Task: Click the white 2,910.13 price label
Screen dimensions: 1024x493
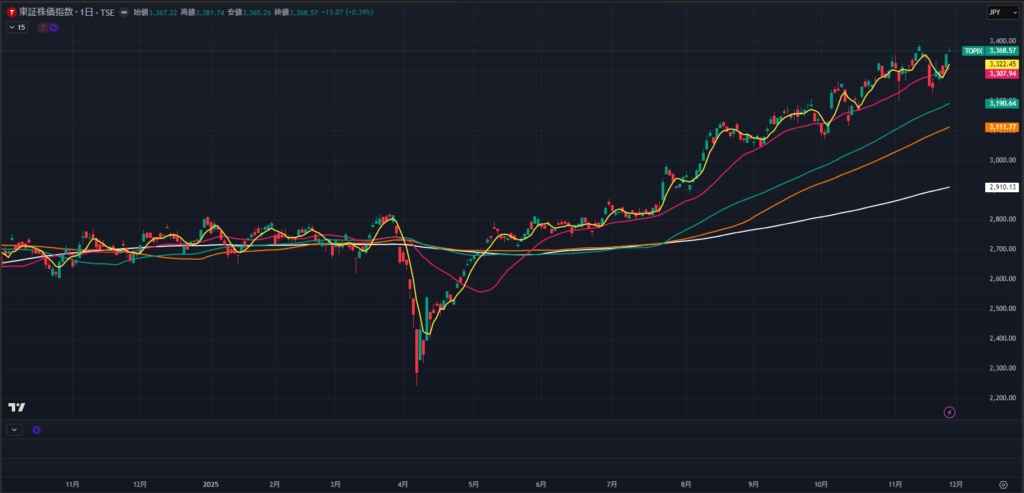Action: tap(1002, 187)
